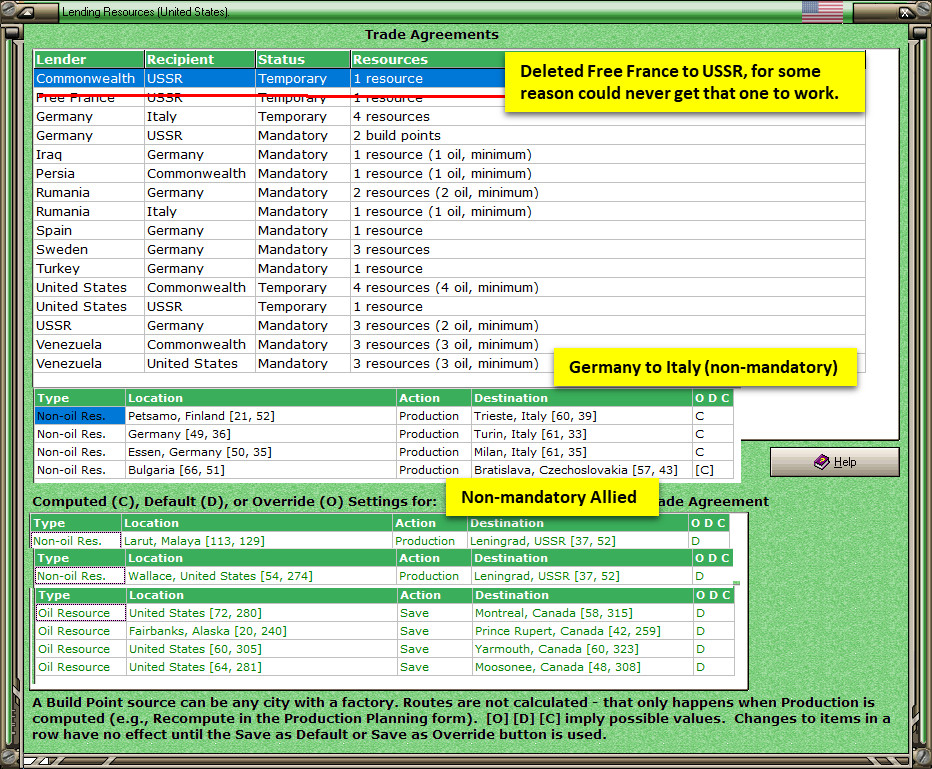Click the Yarmouth, Canada destination
Viewport: 932px width, 769px height.
pyautogui.click(x=582, y=649)
